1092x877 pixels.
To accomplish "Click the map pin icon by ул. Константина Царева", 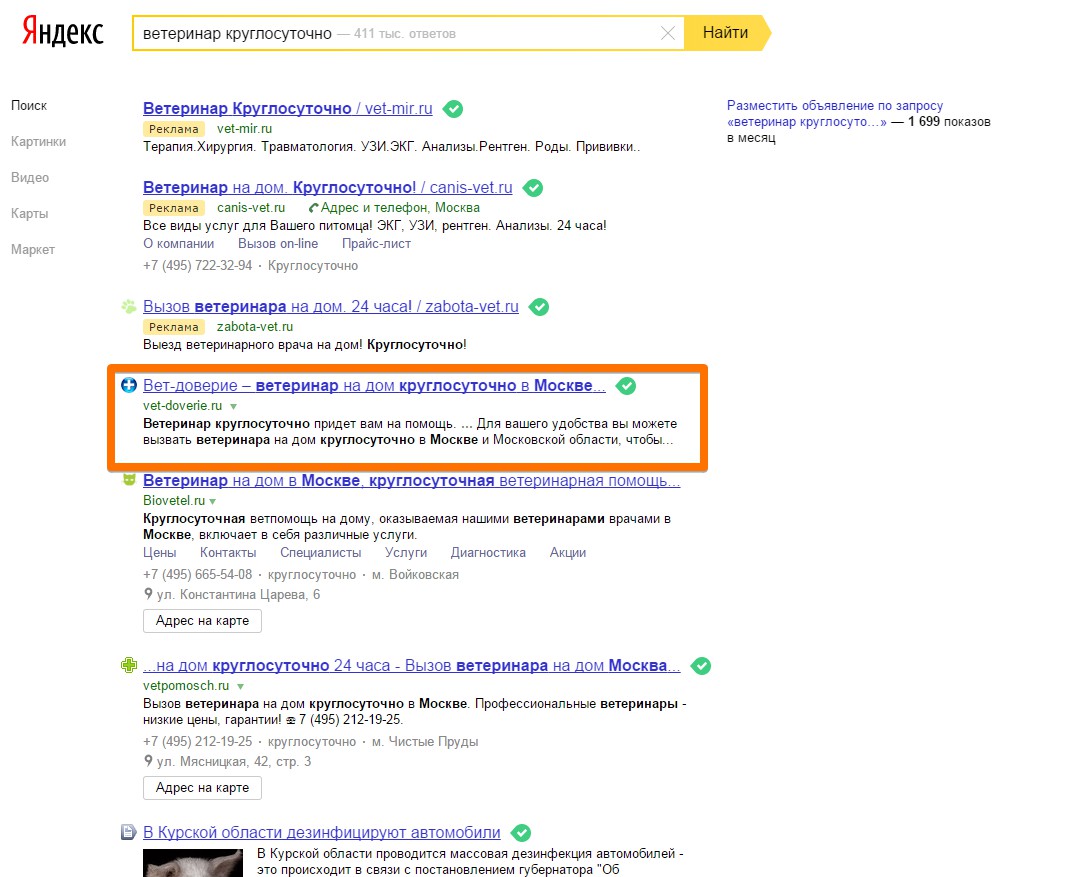I will coord(148,594).
